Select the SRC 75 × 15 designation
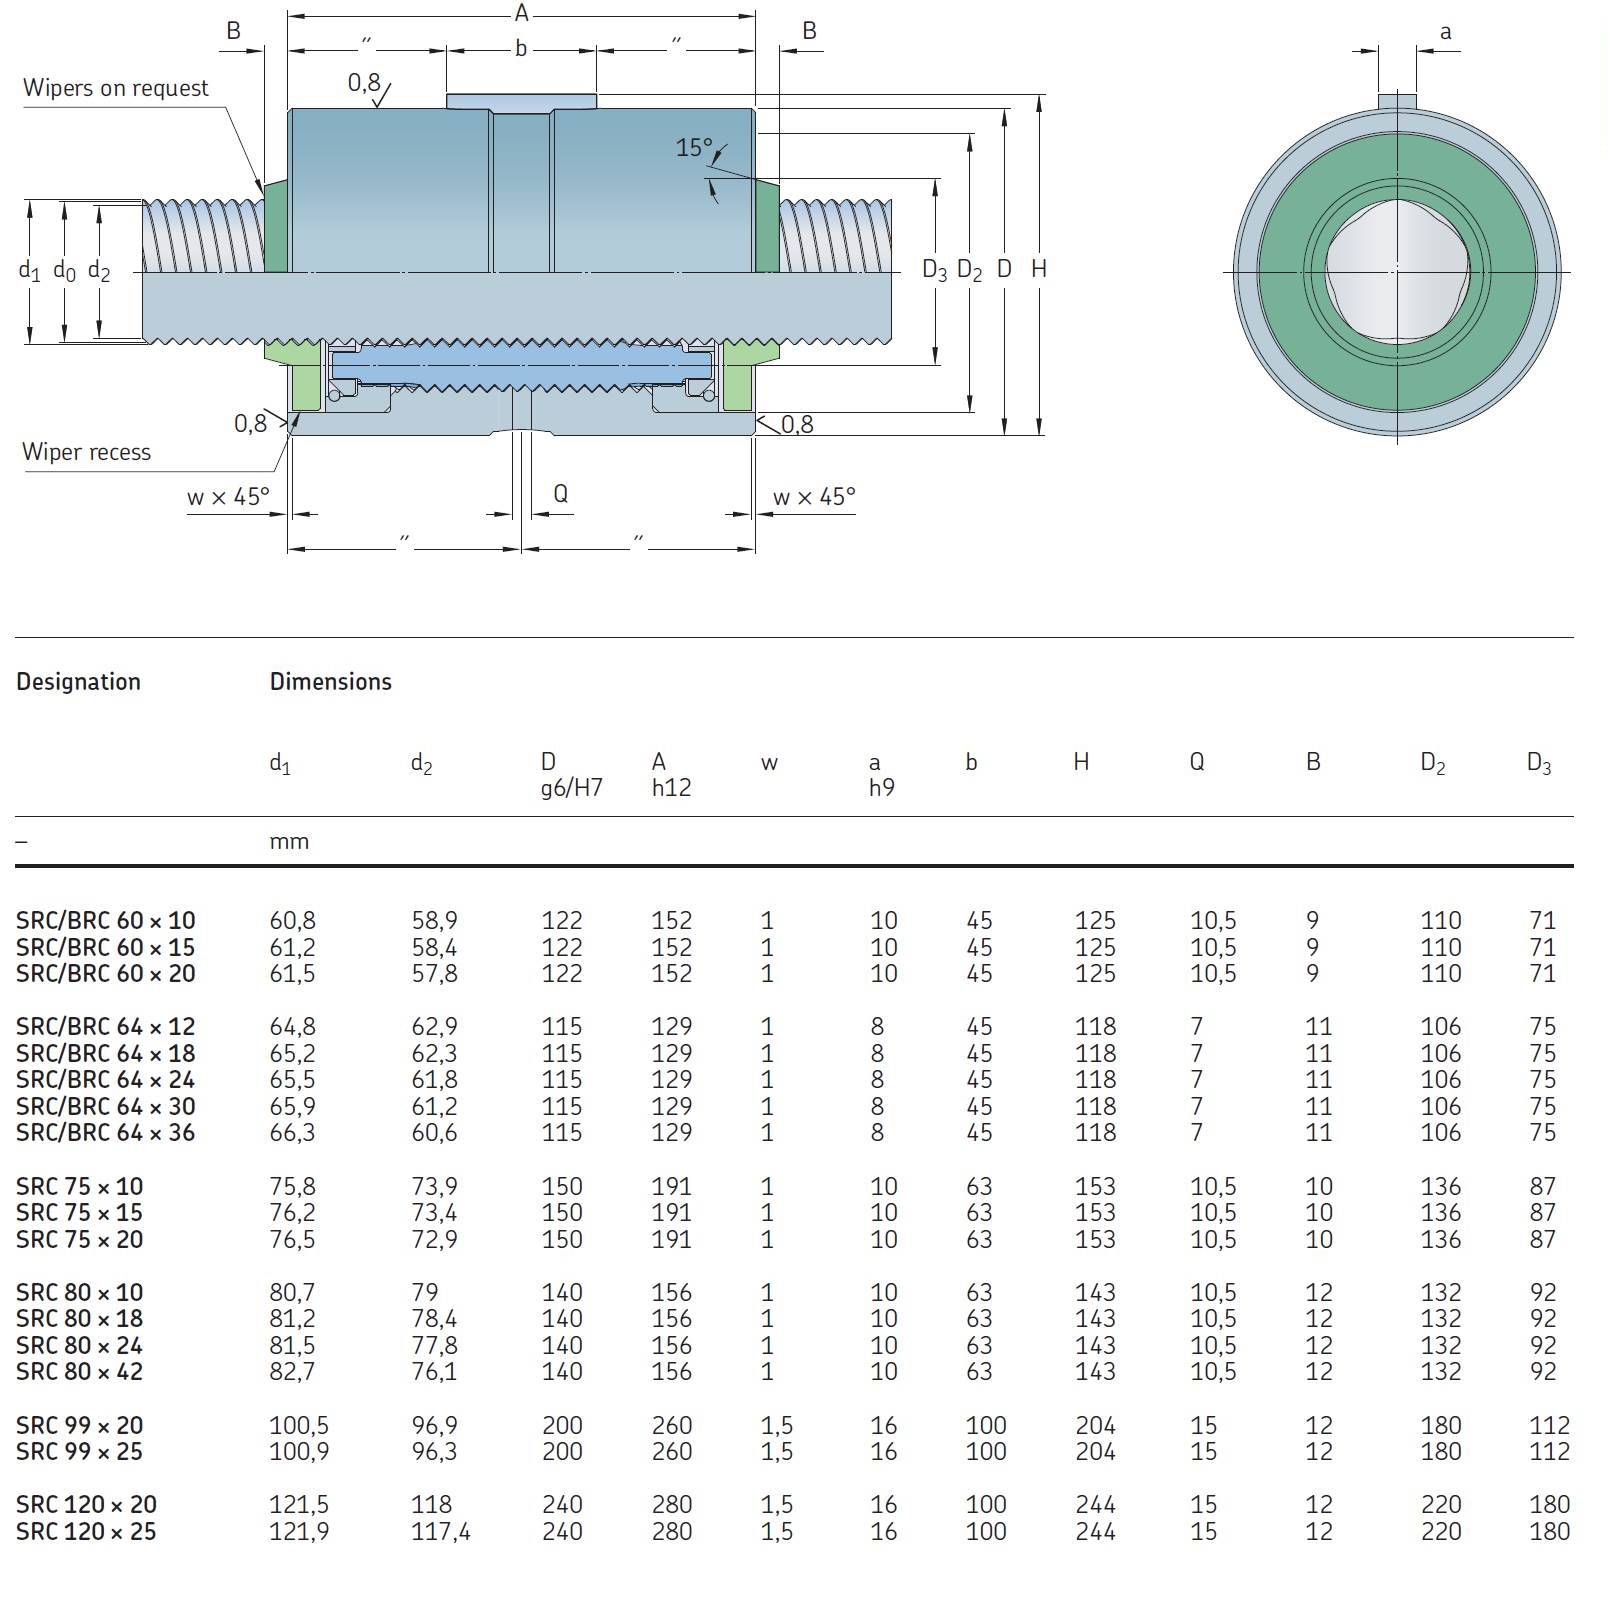 click(x=79, y=1213)
